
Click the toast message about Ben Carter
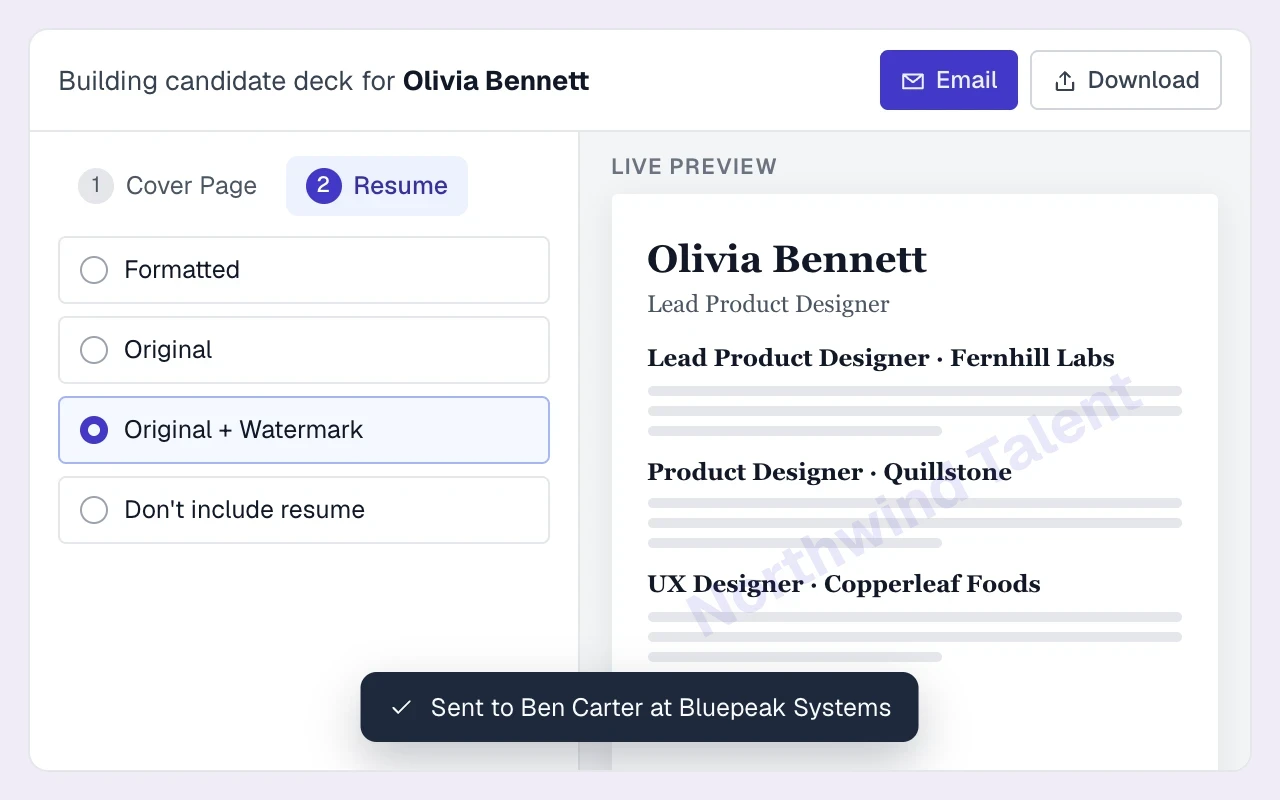[x=639, y=707]
